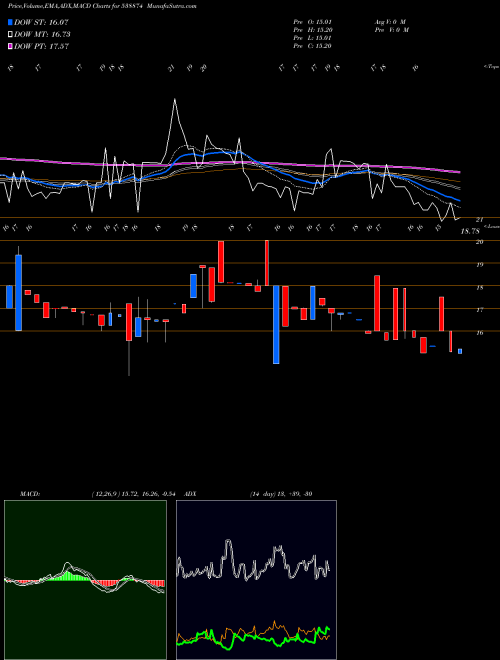Select the DOW ST: 16.07 label
The height and width of the screenshot is (660, 500).
pyautogui.click(x=41, y=22)
